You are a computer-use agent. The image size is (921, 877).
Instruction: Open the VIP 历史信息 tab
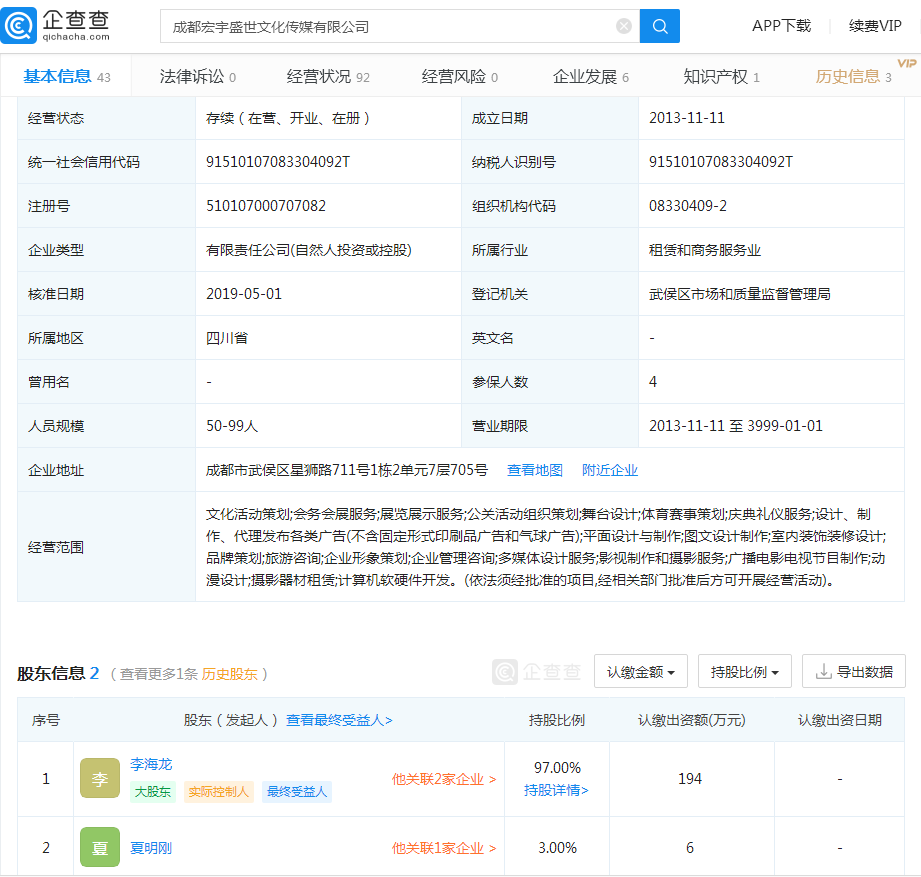pos(853,76)
